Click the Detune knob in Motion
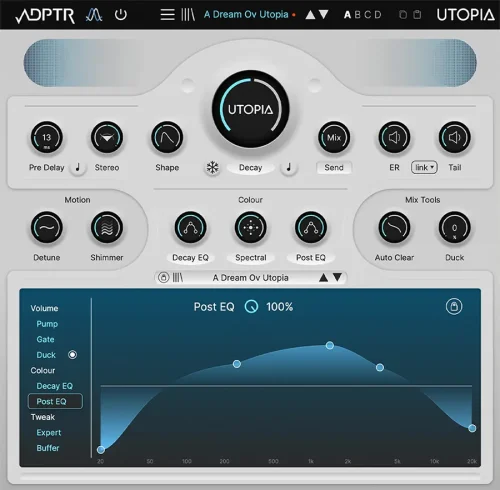 47,228
